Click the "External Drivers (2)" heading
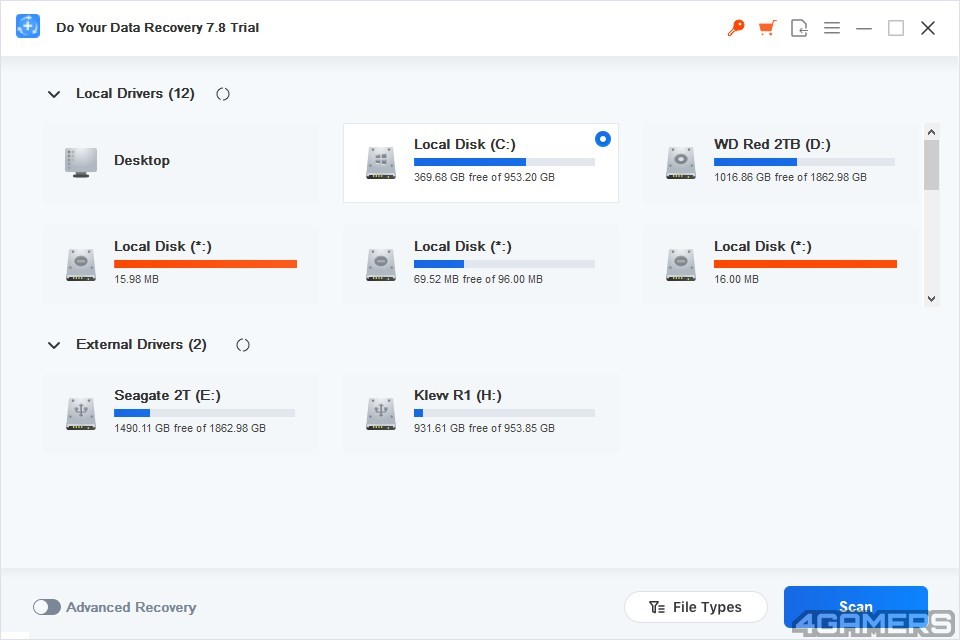Image resolution: width=960 pixels, height=640 pixels. (141, 345)
